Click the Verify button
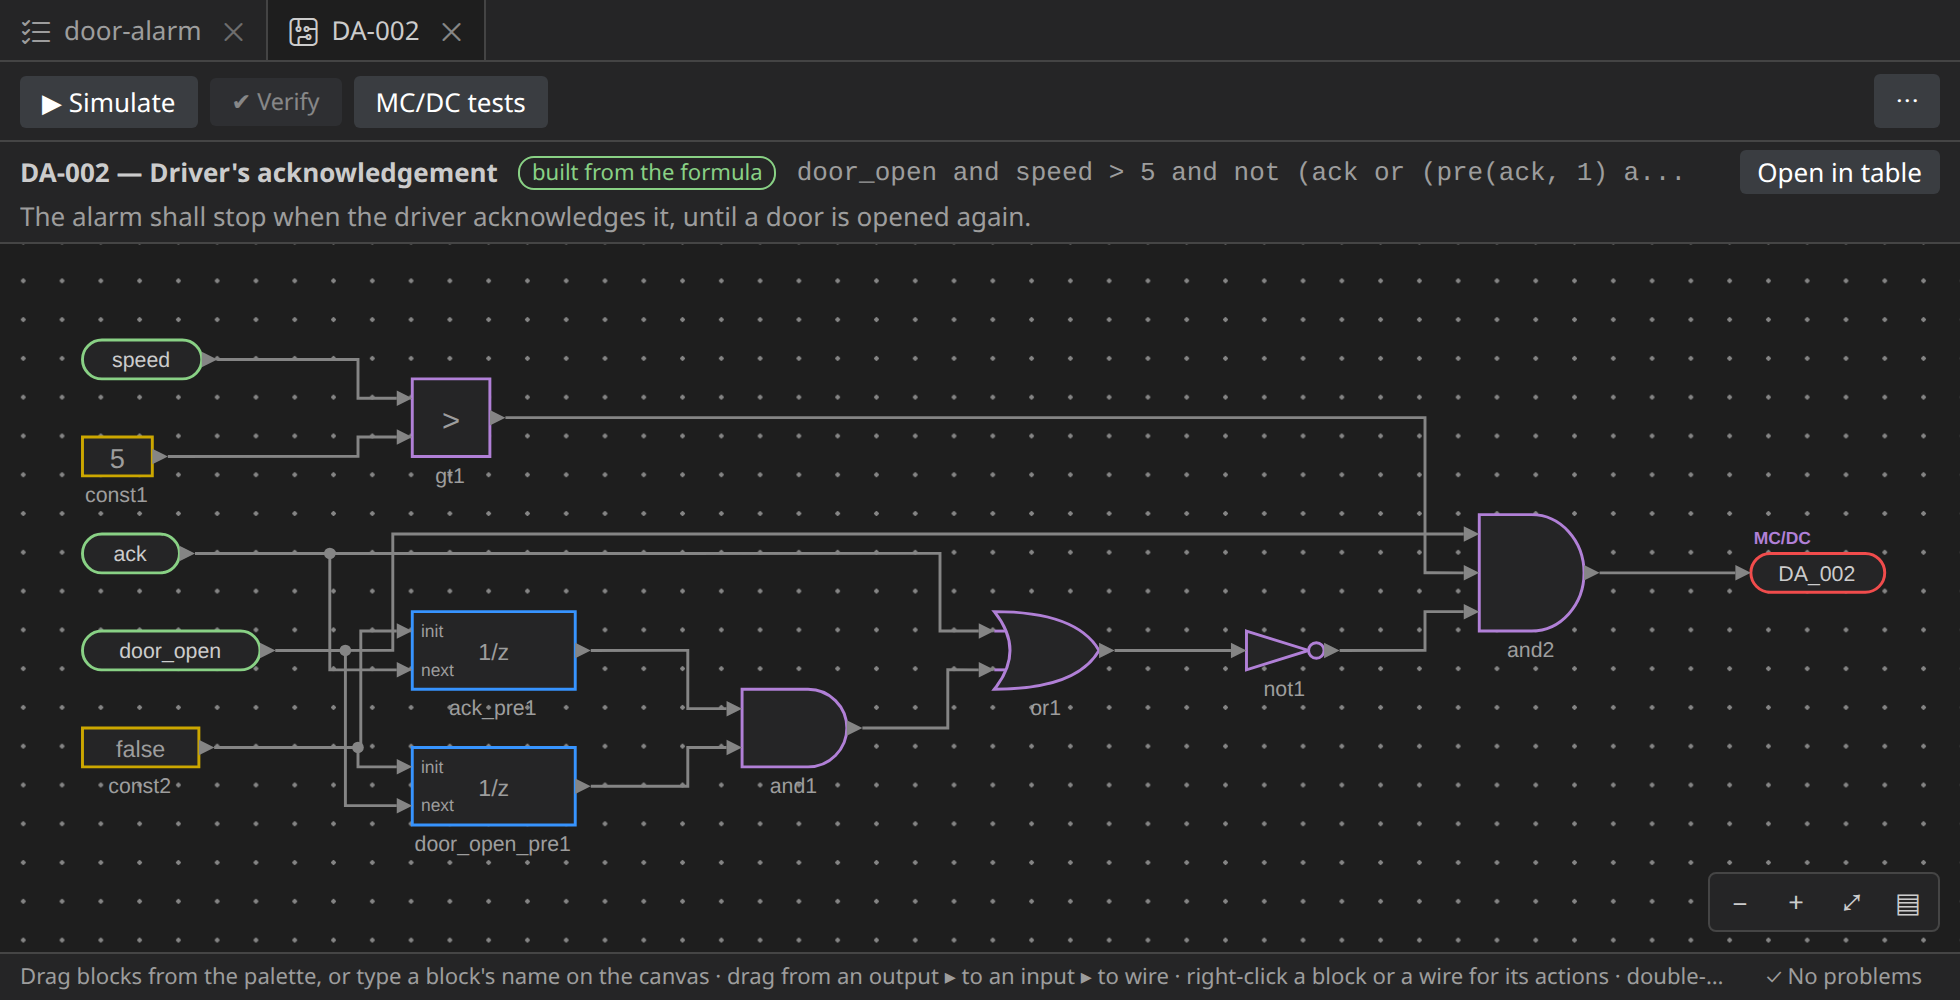Viewport: 1960px width, 1000px height. pos(276,102)
